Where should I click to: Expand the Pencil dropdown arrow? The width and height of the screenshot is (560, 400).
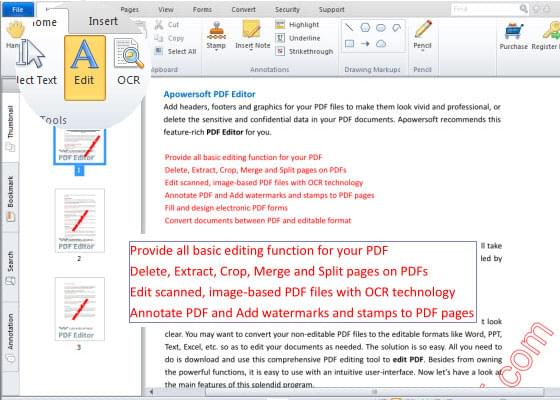422,51
